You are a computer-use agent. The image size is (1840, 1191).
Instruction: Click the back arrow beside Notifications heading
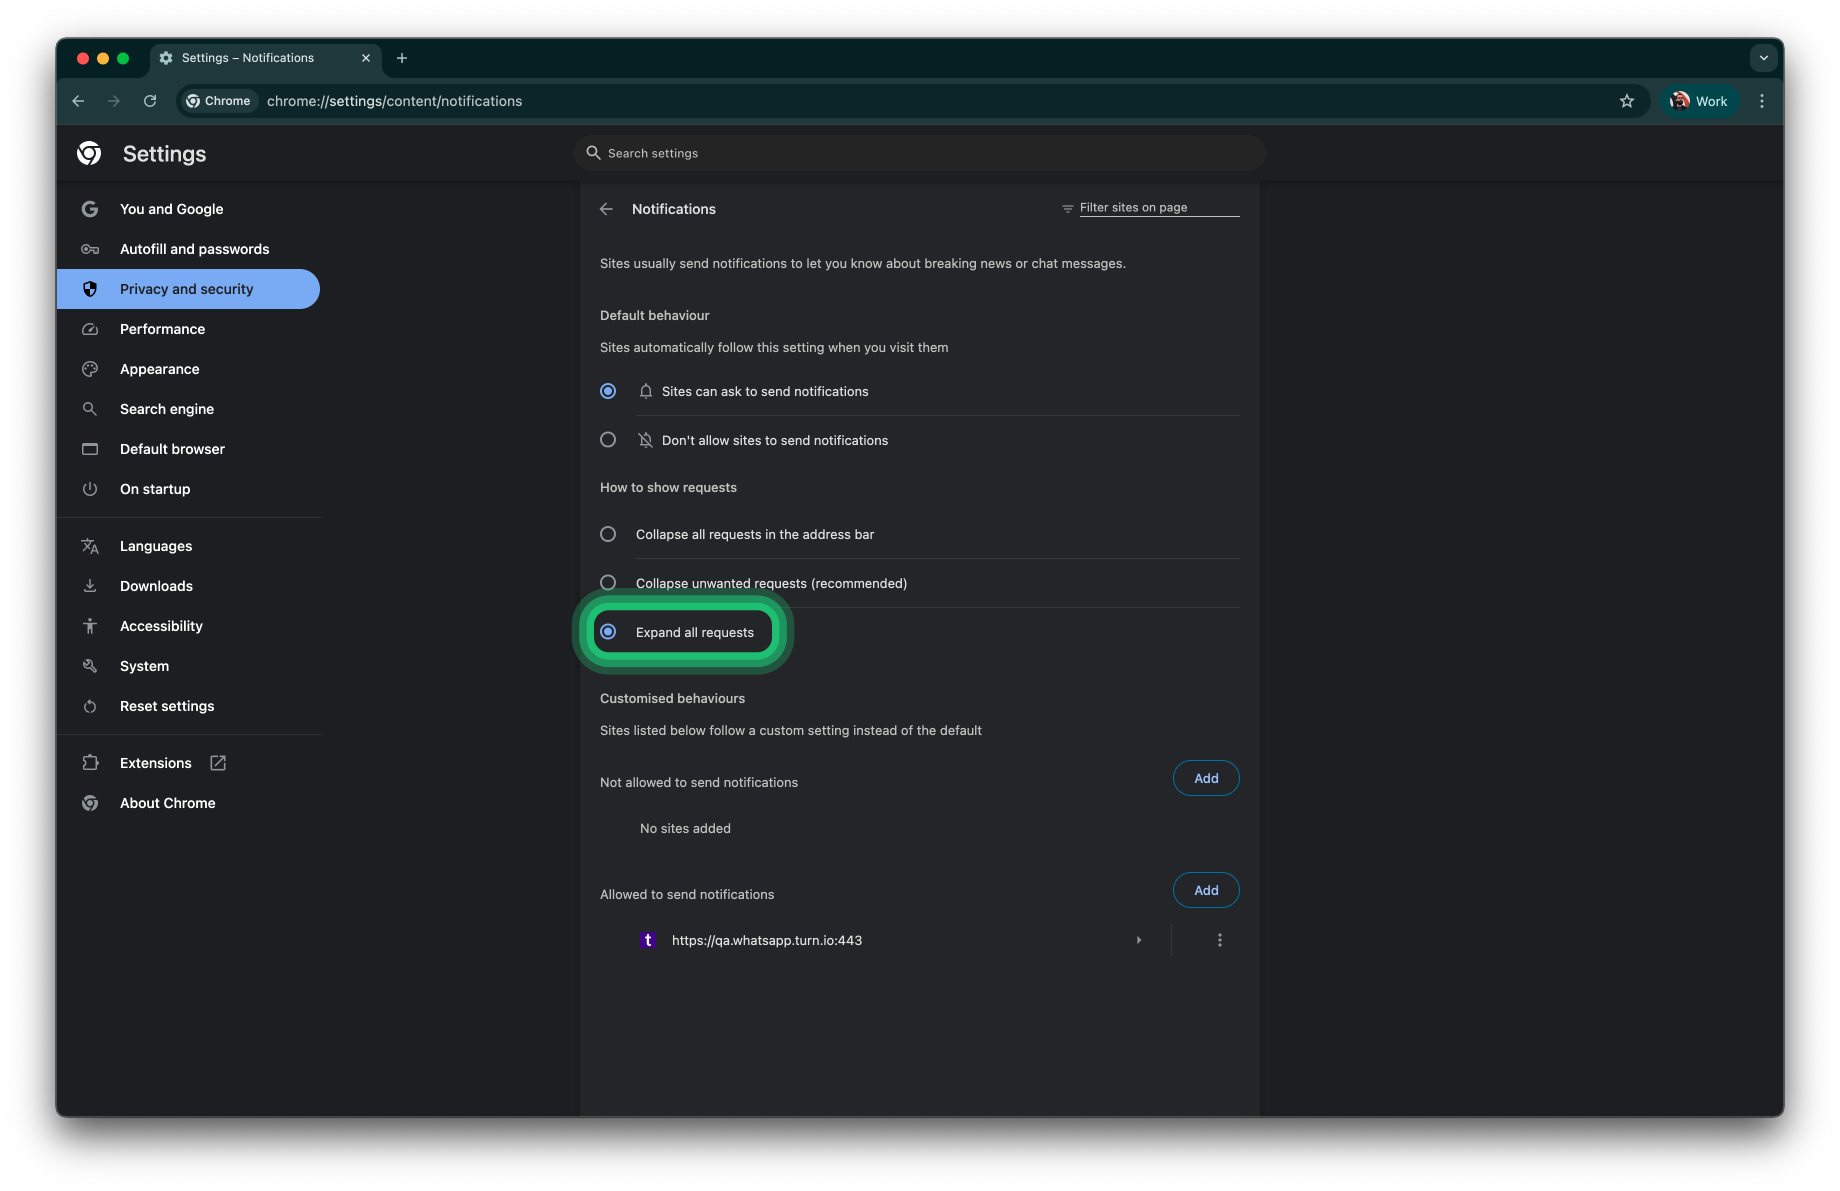point(606,209)
